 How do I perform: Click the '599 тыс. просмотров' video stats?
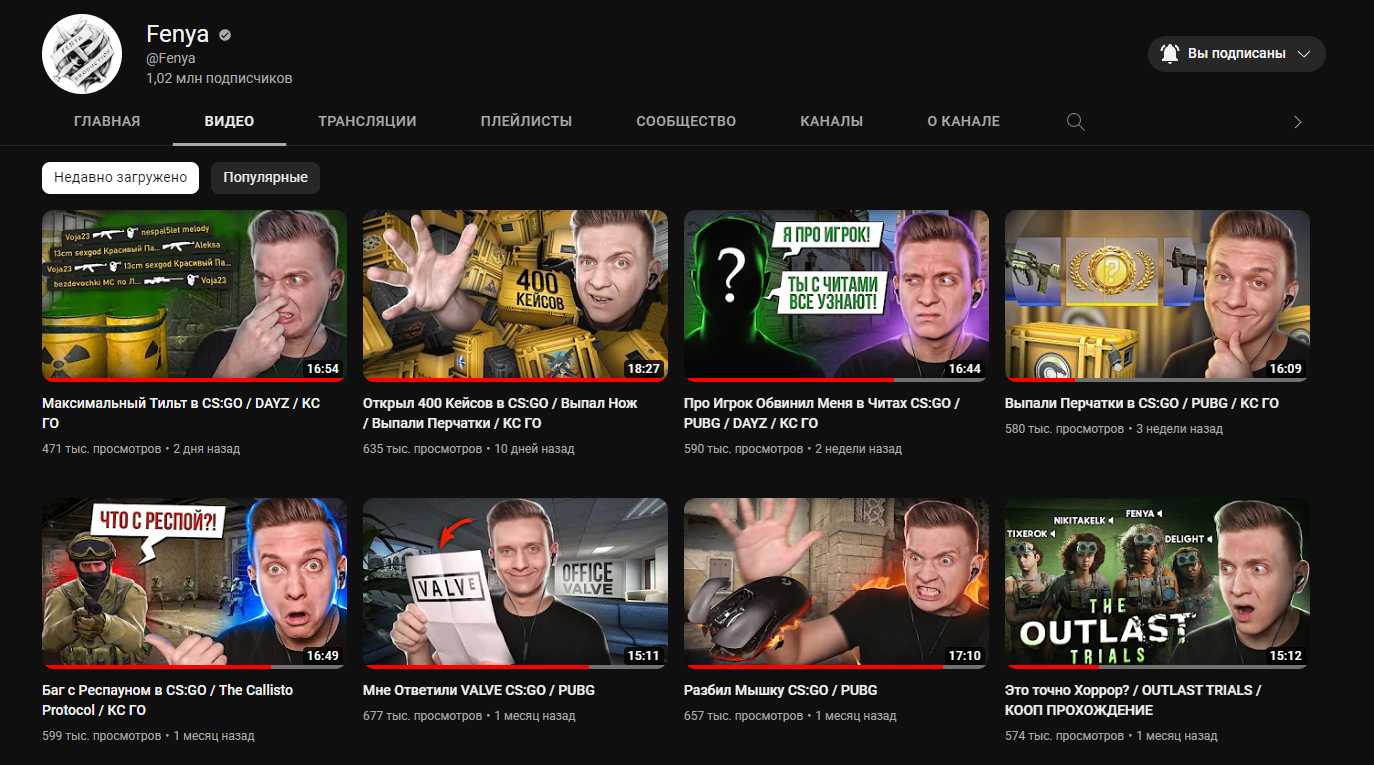pos(148,736)
